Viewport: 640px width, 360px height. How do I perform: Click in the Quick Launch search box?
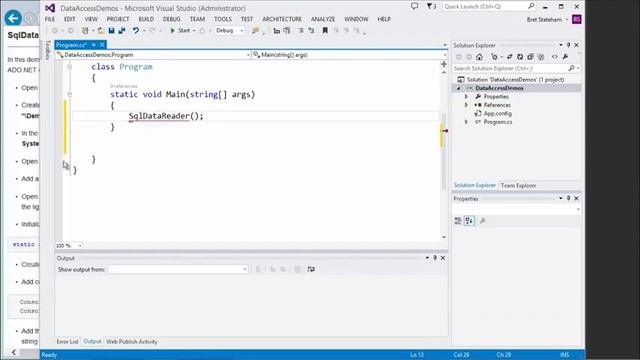489,7
